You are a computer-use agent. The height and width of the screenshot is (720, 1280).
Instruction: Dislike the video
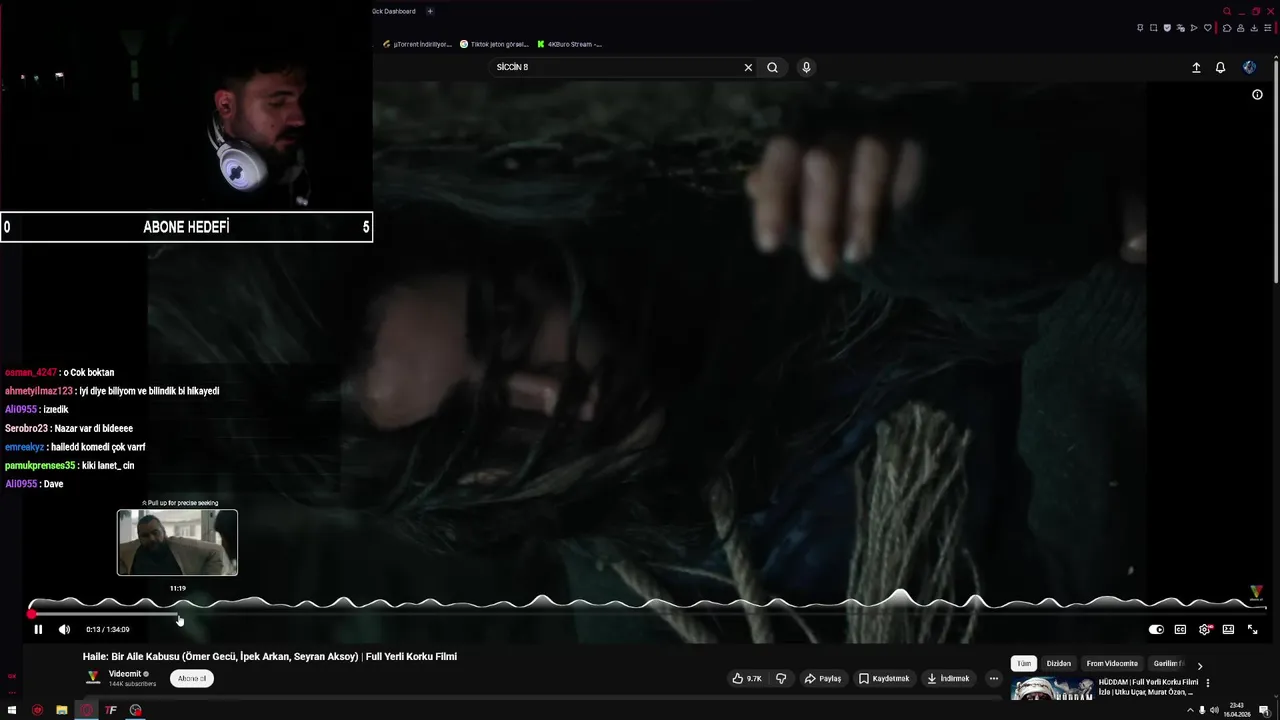pos(781,678)
